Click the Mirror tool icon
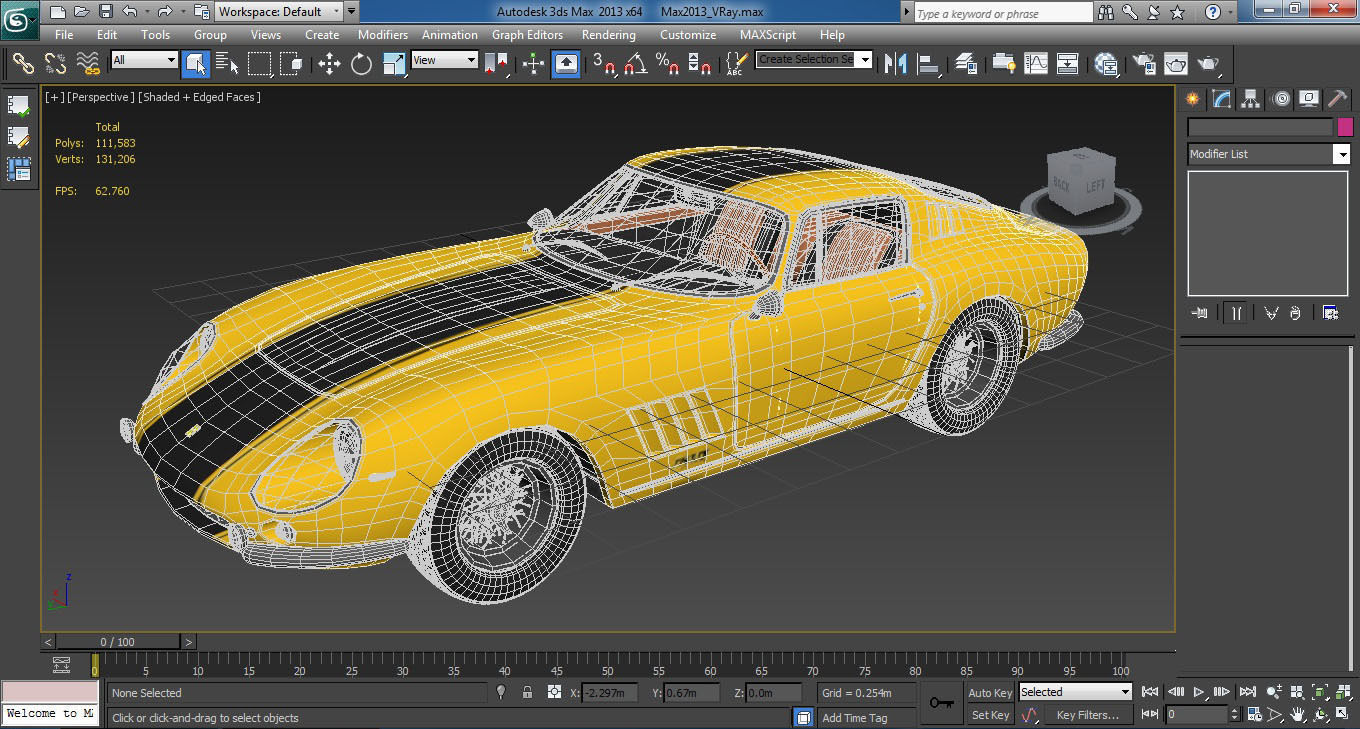Viewport: 1360px width, 729px height. pos(896,64)
